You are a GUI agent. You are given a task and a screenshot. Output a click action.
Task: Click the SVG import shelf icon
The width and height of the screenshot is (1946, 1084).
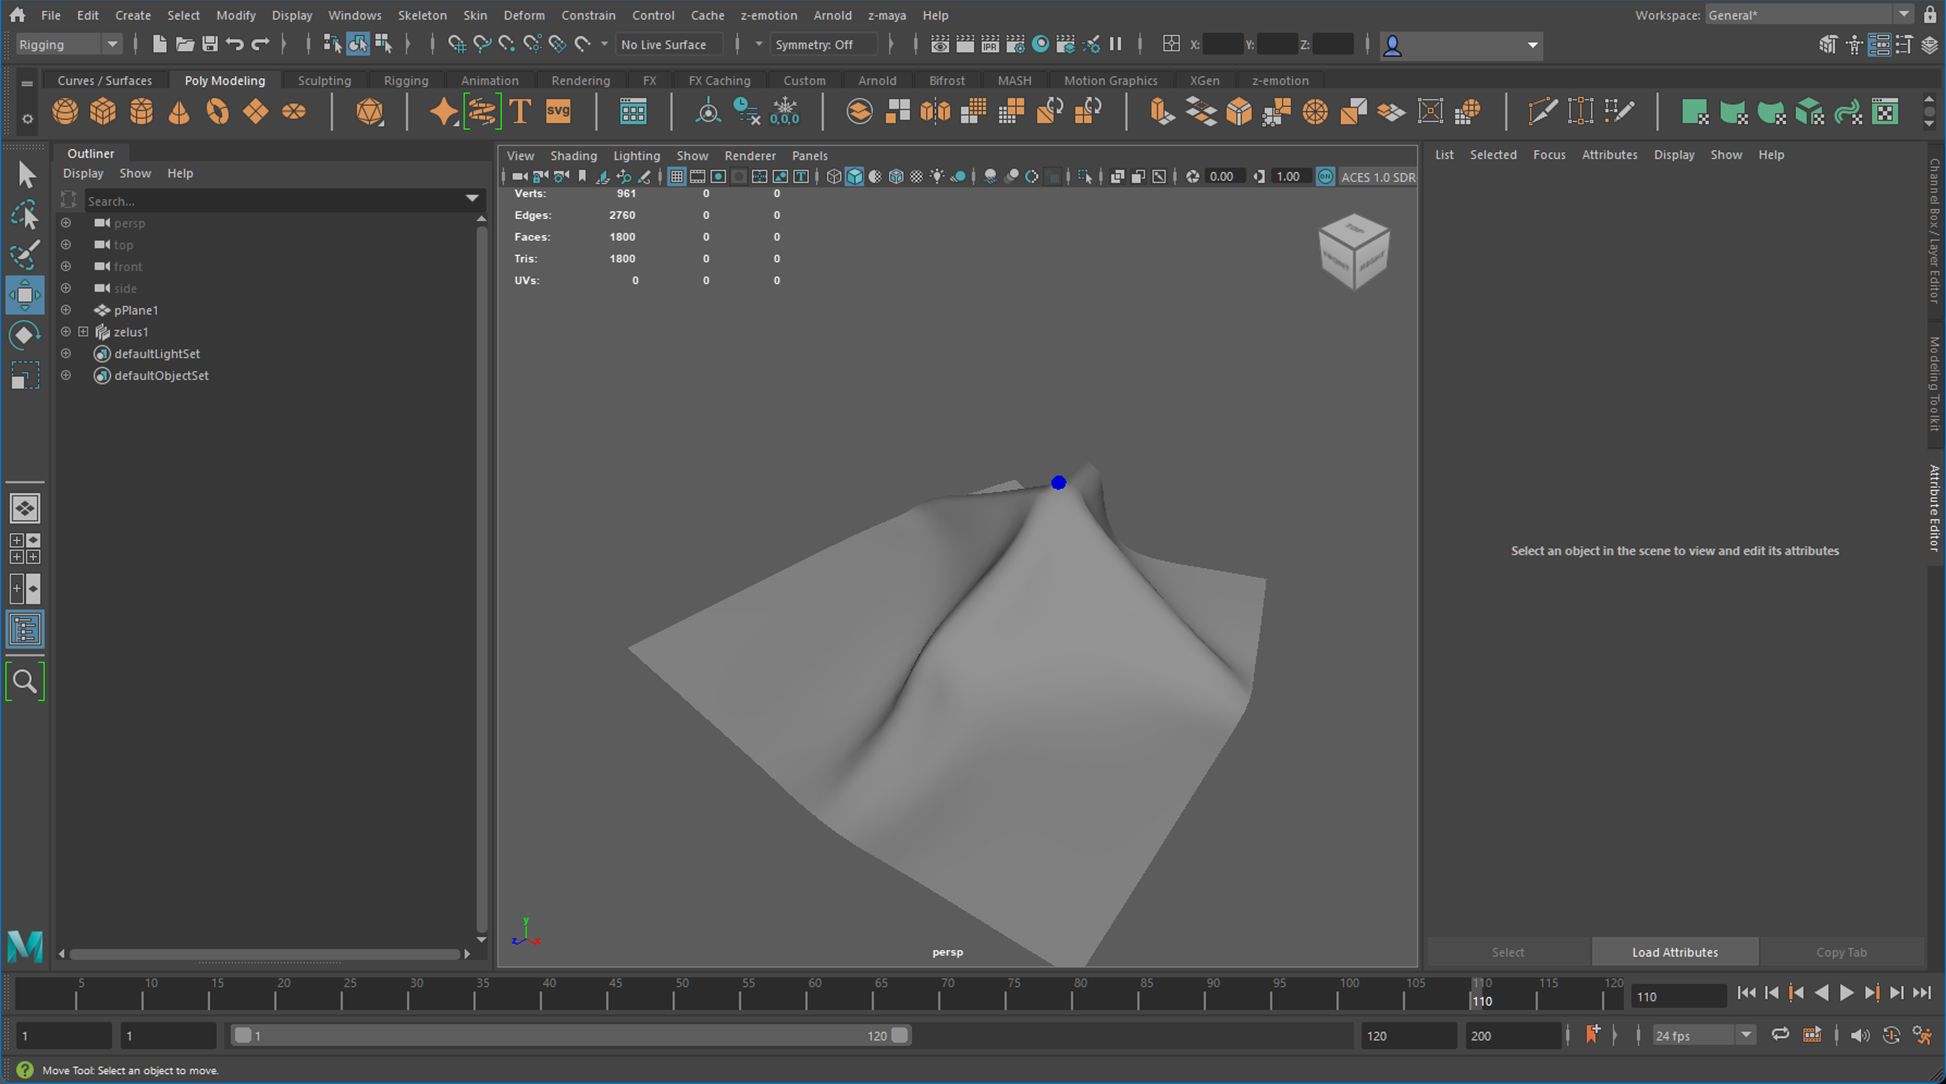(x=558, y=112)
